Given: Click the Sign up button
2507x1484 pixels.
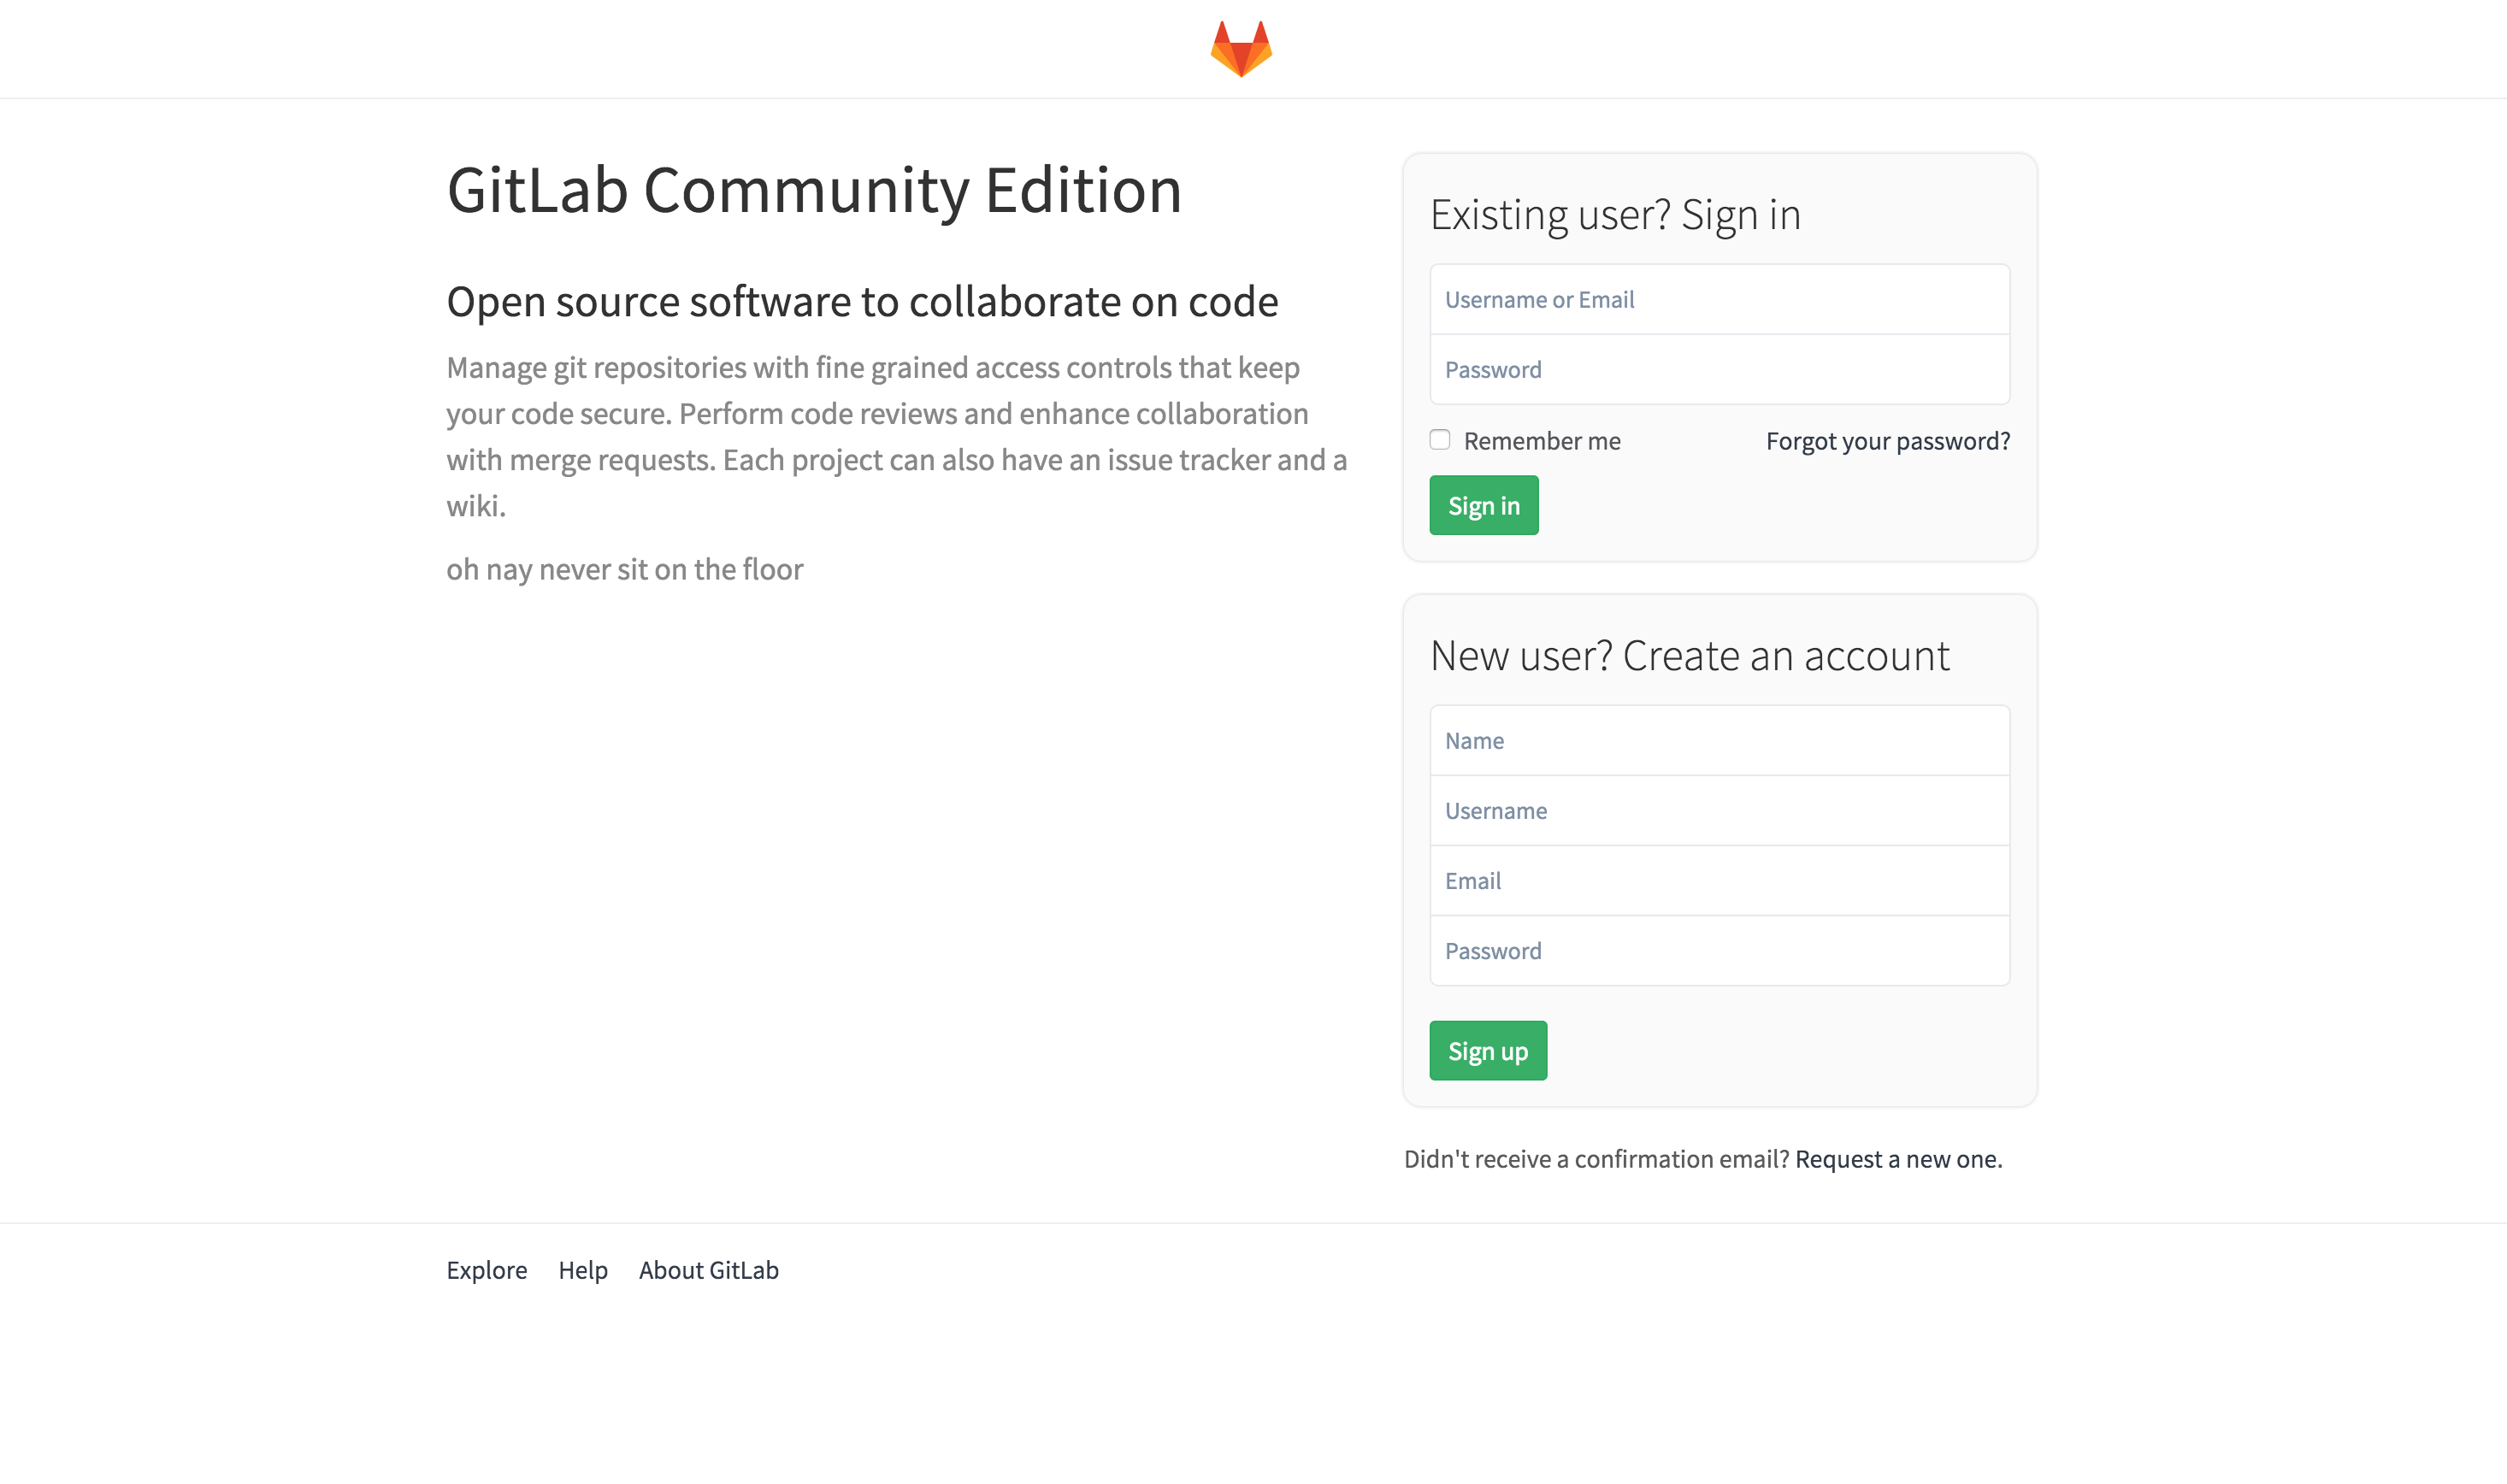Looking at the screenshot, I should tap(1487, 1050).
